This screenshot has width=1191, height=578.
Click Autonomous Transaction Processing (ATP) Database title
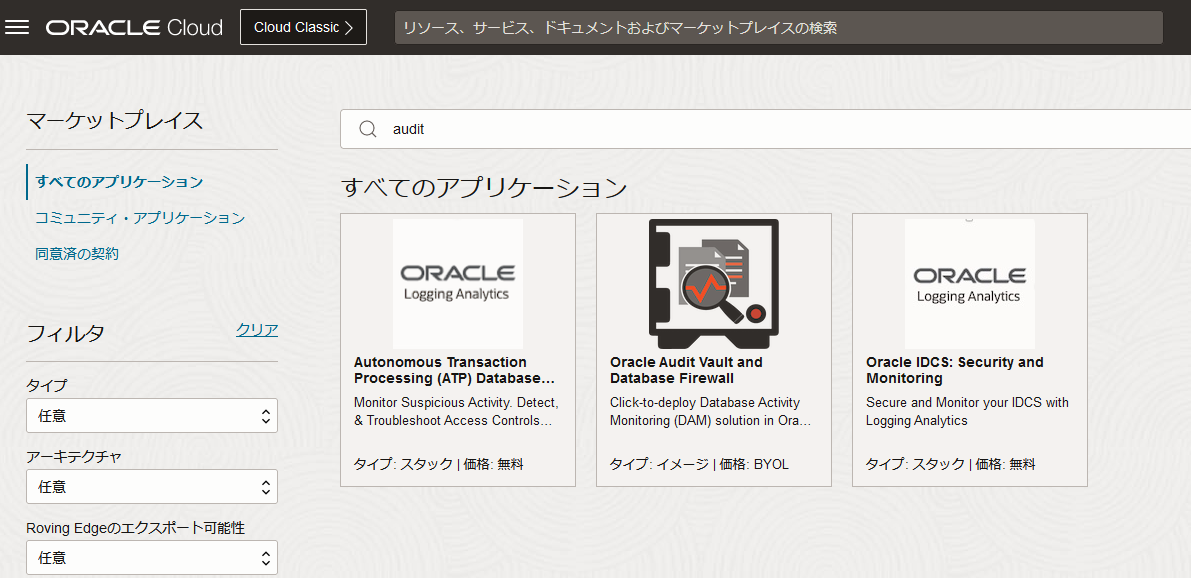[455, 370]
